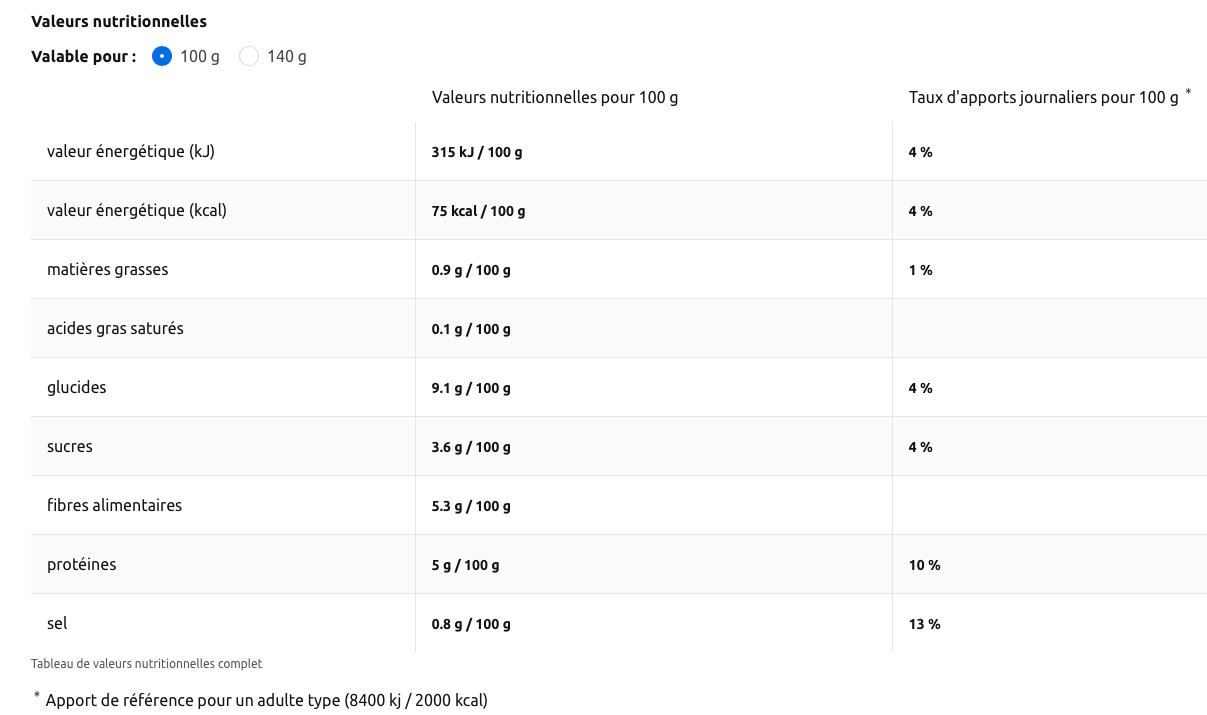Screen dimensions: 1207x715
Task: Click the "acides gras saturés" row label
Action: (115, 329)
